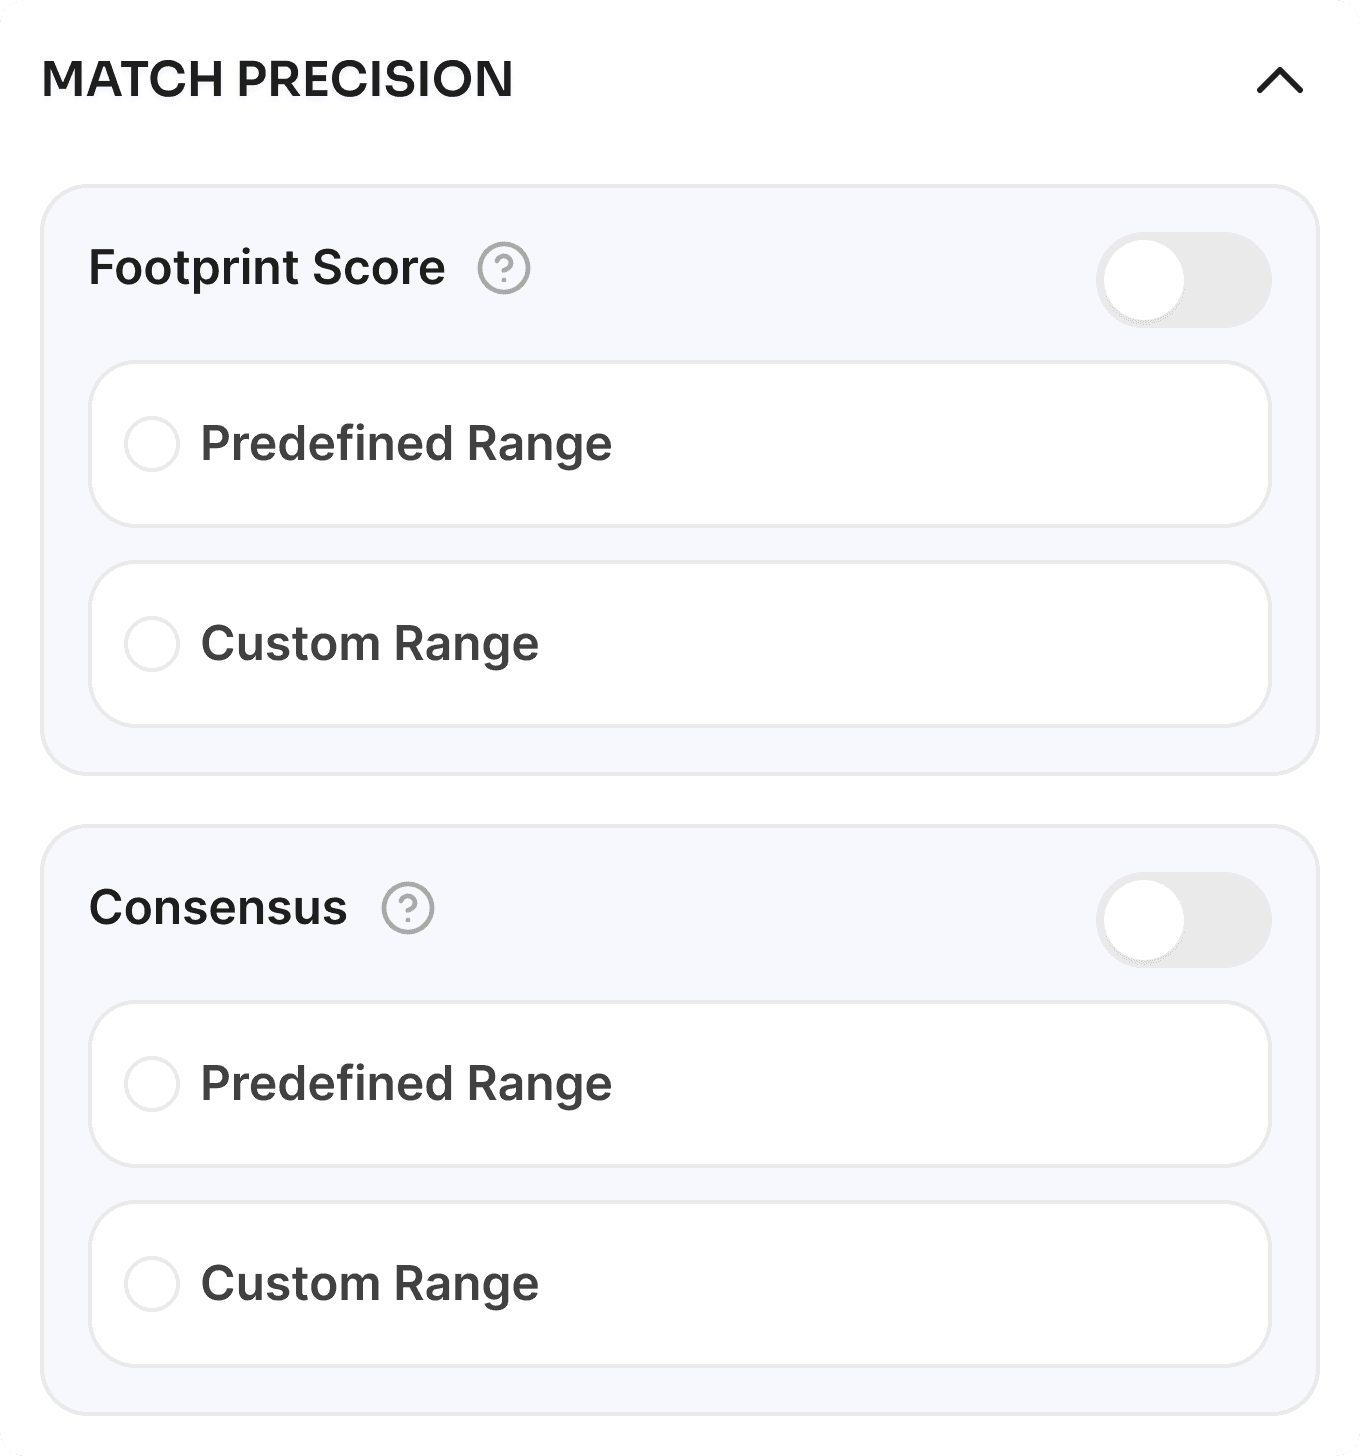This screenshot has height=1456, width=1360.
Task: Click Predefined Range label text under Footprint Score
Action: (x=406, y=444)
